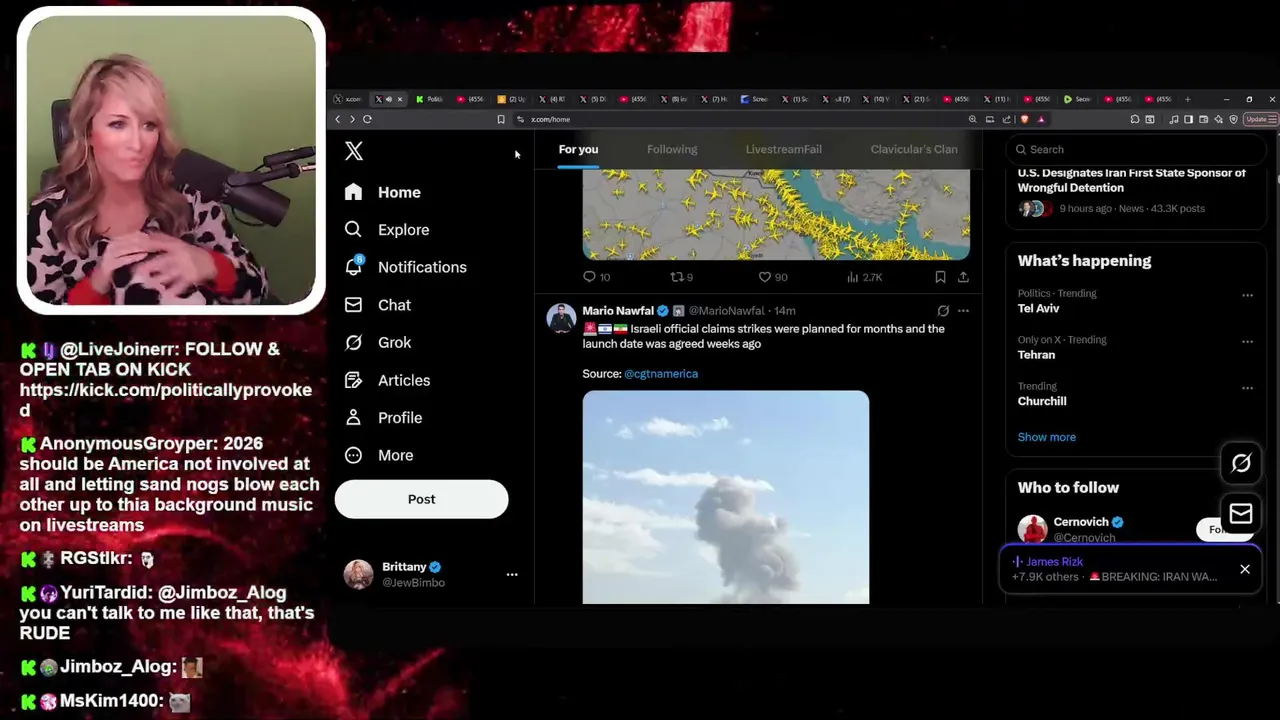Open the Cernovich profile name
1280x720 pixels.
click(1081, 522)
